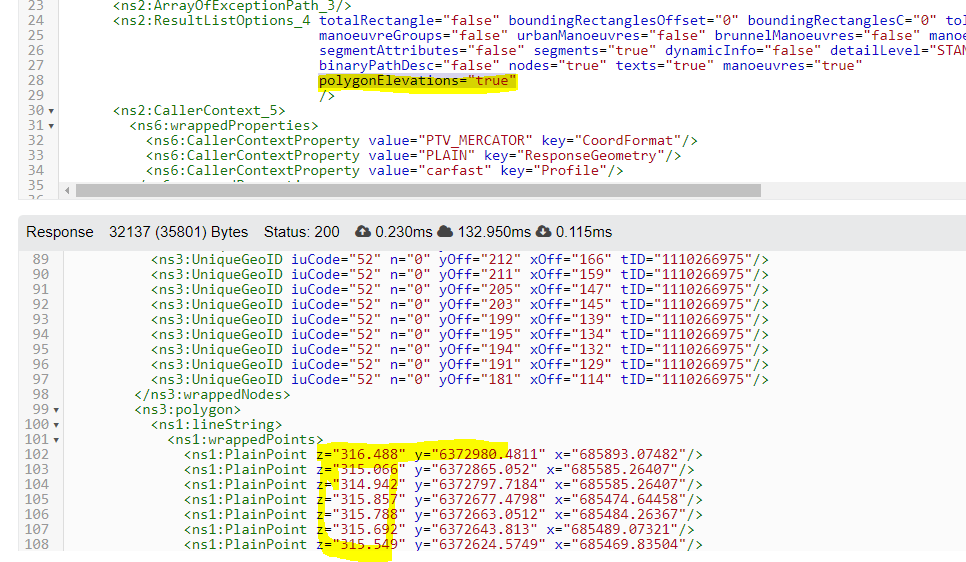Click line number 102 in response gutter

pos(35,454)
